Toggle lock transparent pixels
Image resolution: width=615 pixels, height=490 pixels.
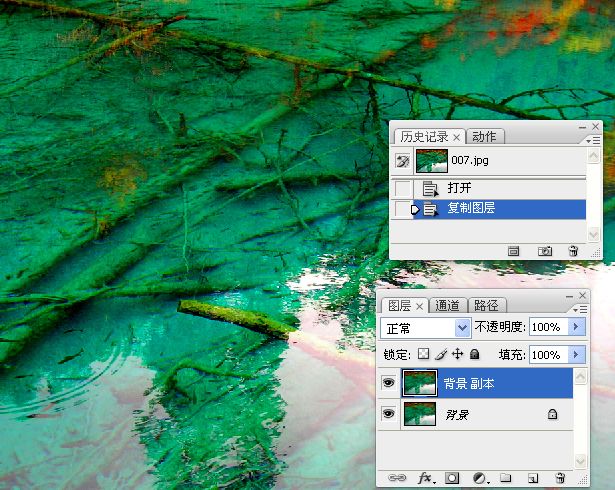(x=423, y=354)
